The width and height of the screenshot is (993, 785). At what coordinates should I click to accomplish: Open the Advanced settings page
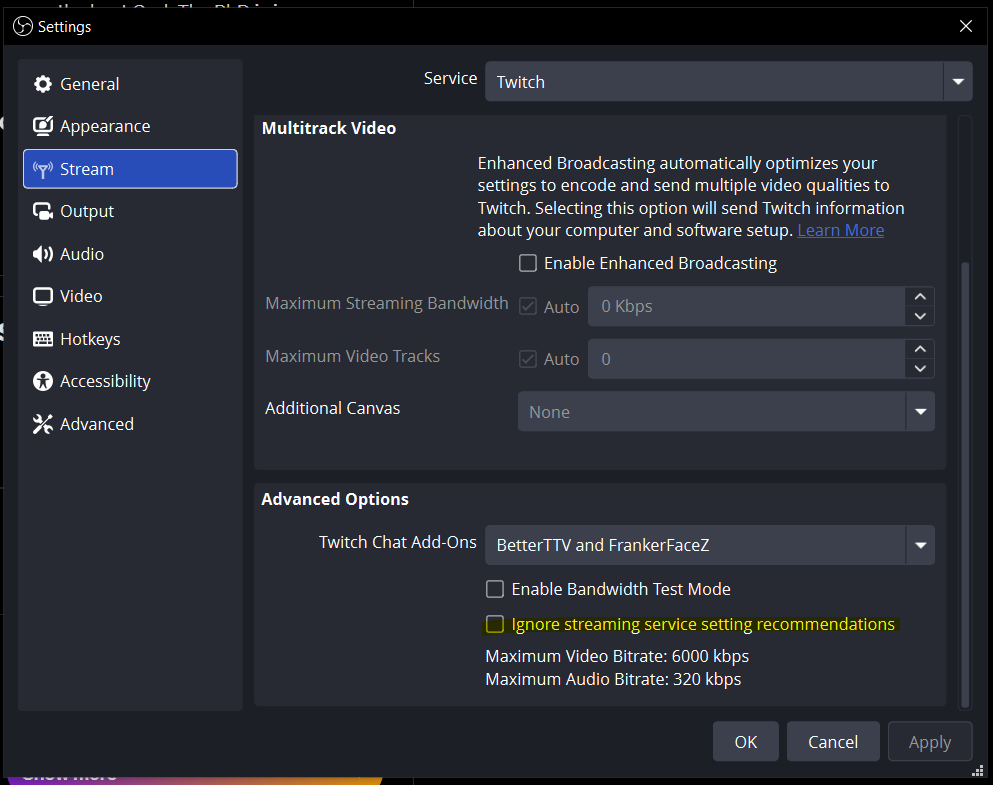[130, 424]
